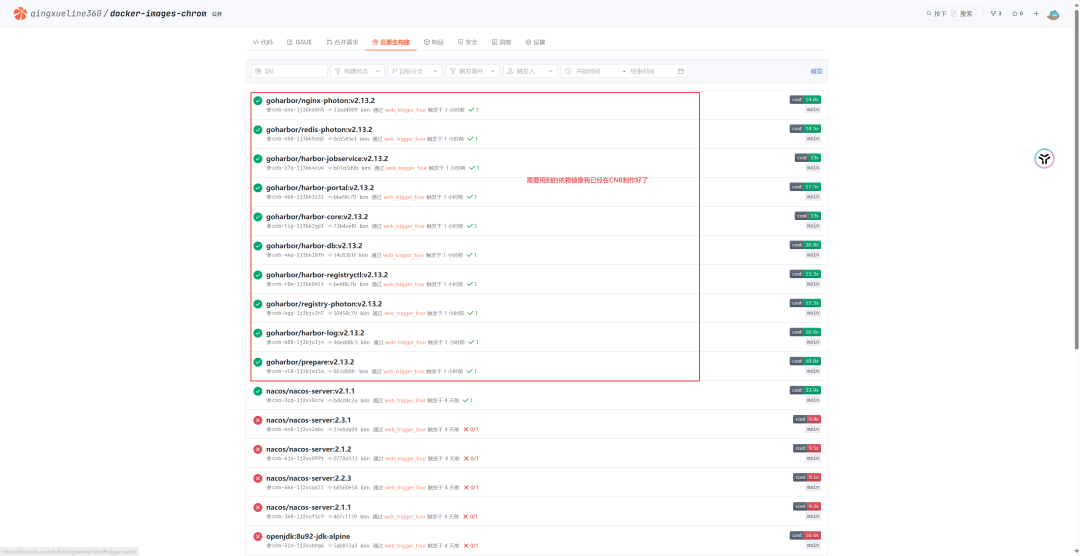Click cost badge of nginx-photon build
Viewport: 1080px width, 556px height.
pos(805,99)
